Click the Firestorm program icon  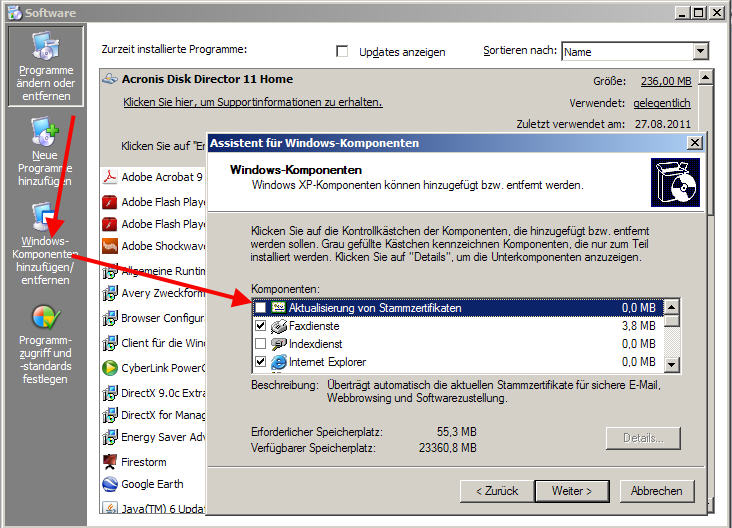coord(110,462)
